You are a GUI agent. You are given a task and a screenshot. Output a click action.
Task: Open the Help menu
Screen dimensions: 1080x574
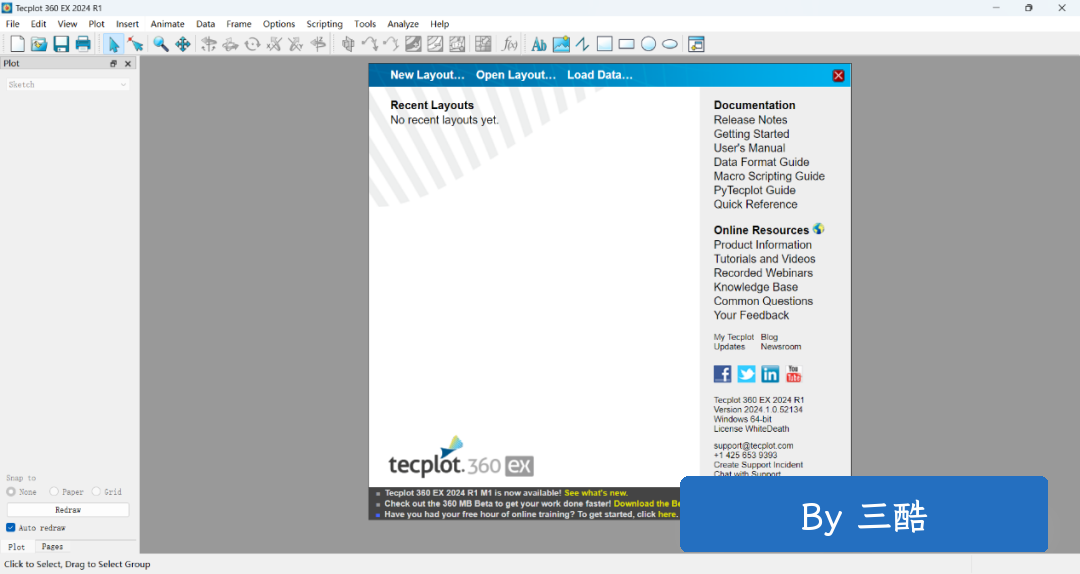point(439,24)
